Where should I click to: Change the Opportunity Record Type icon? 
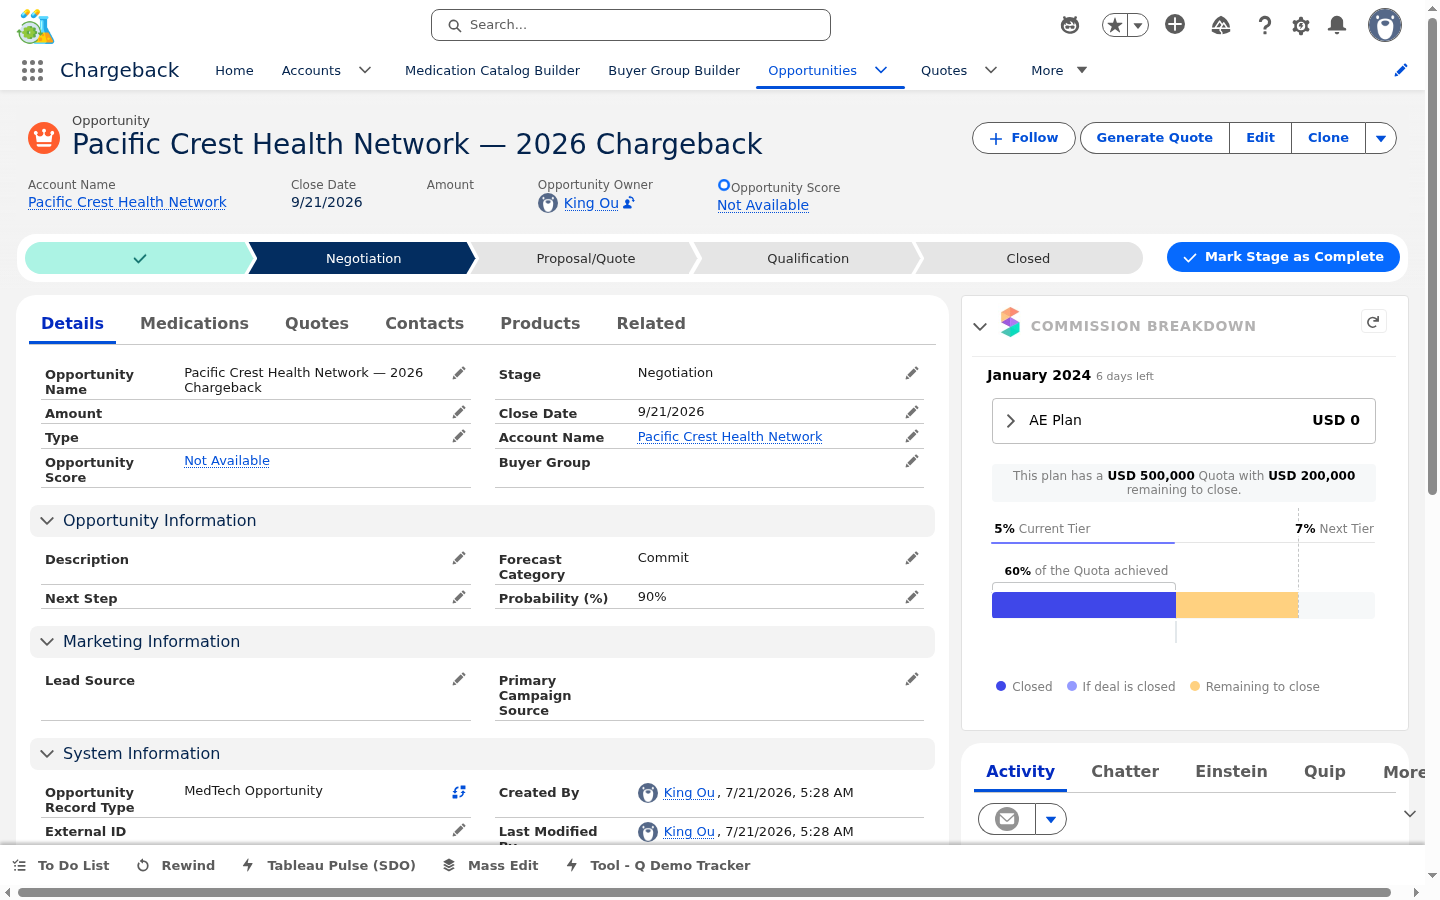[x=459, y=792]
